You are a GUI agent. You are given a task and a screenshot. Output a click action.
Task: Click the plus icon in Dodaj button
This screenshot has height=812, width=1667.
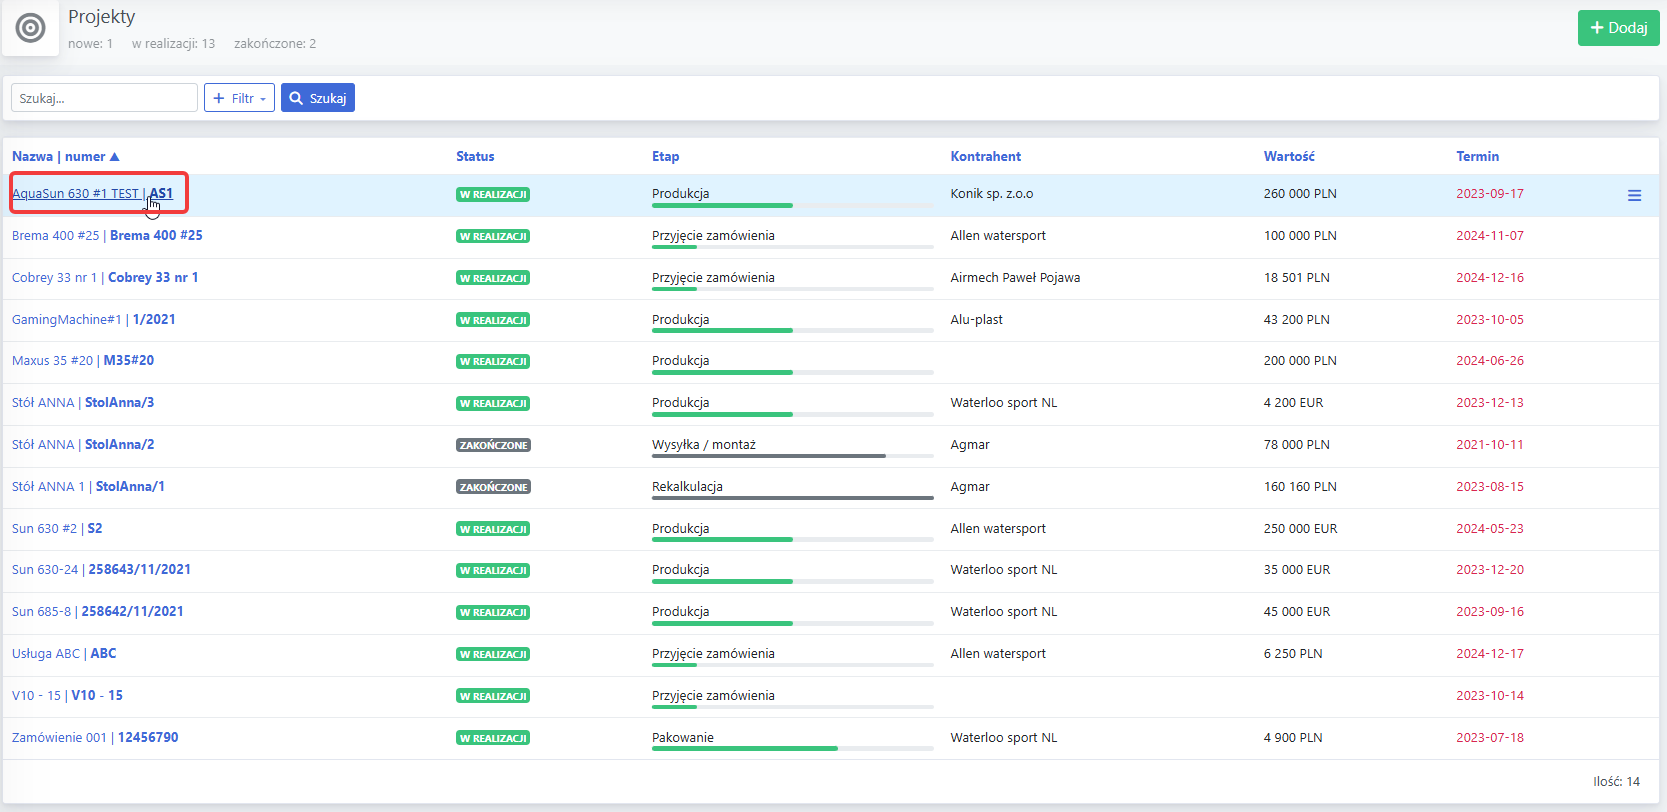coord(1597,28)
